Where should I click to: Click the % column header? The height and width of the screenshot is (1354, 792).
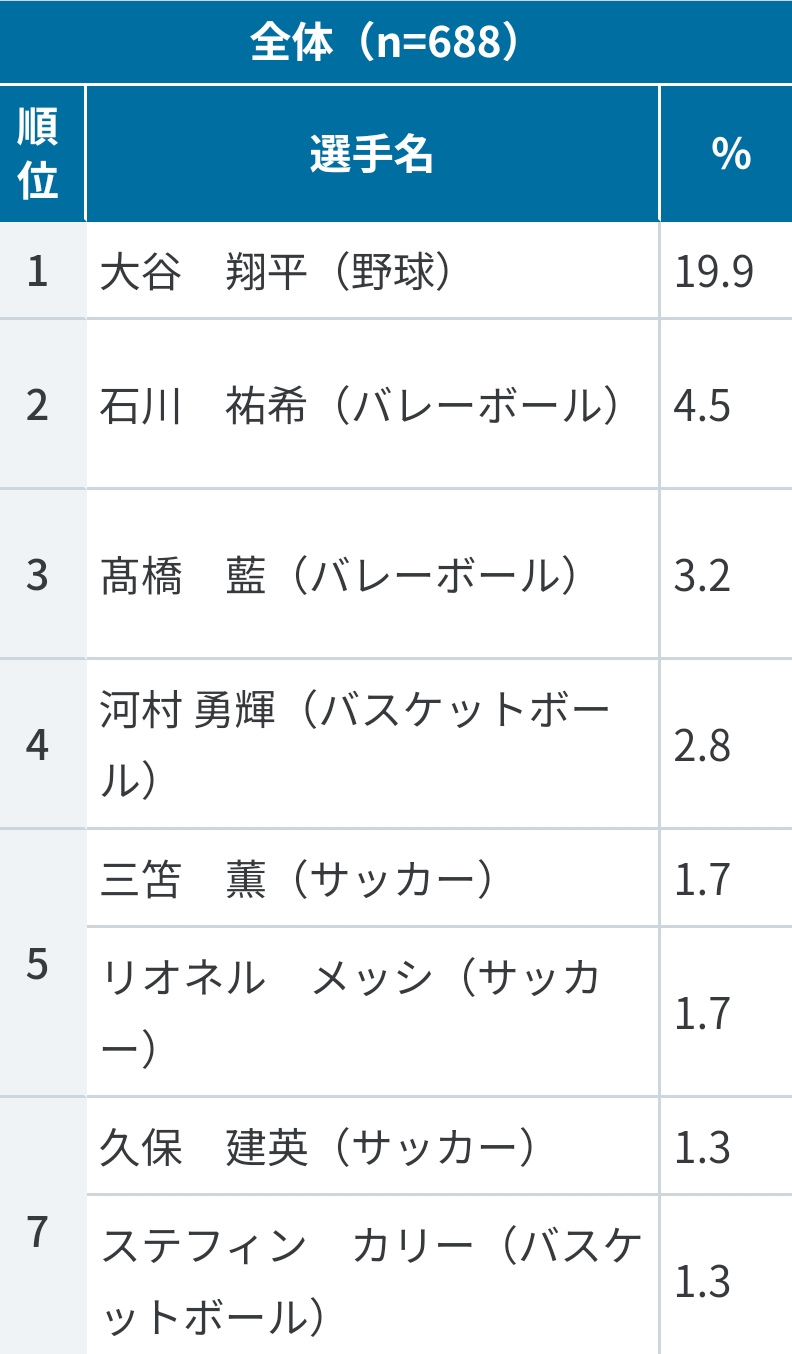[726, 154]
